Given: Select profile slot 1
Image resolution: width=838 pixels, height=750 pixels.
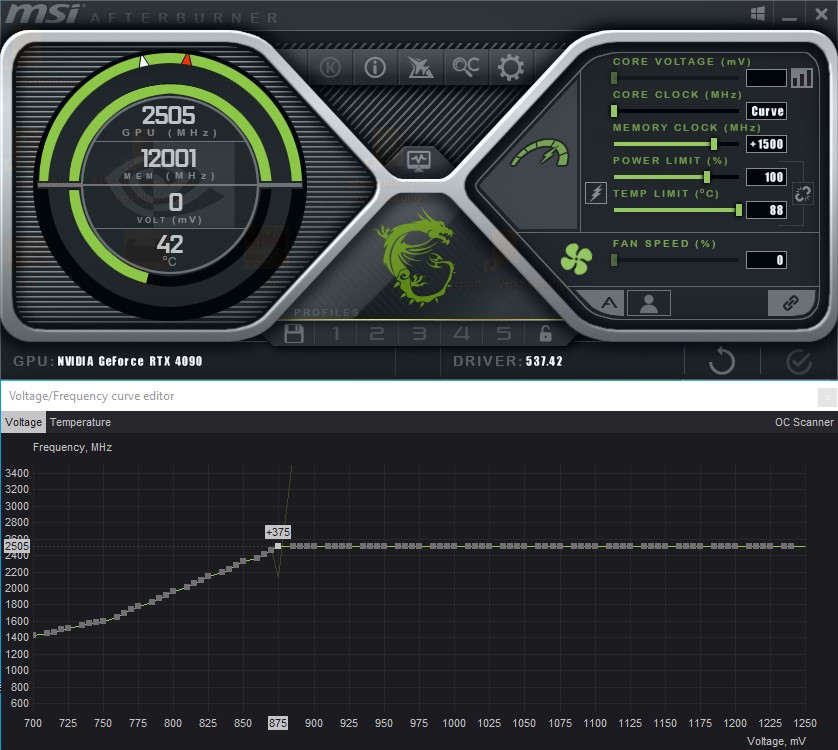Looking at the screenshot, I should [x=336, y=334].
